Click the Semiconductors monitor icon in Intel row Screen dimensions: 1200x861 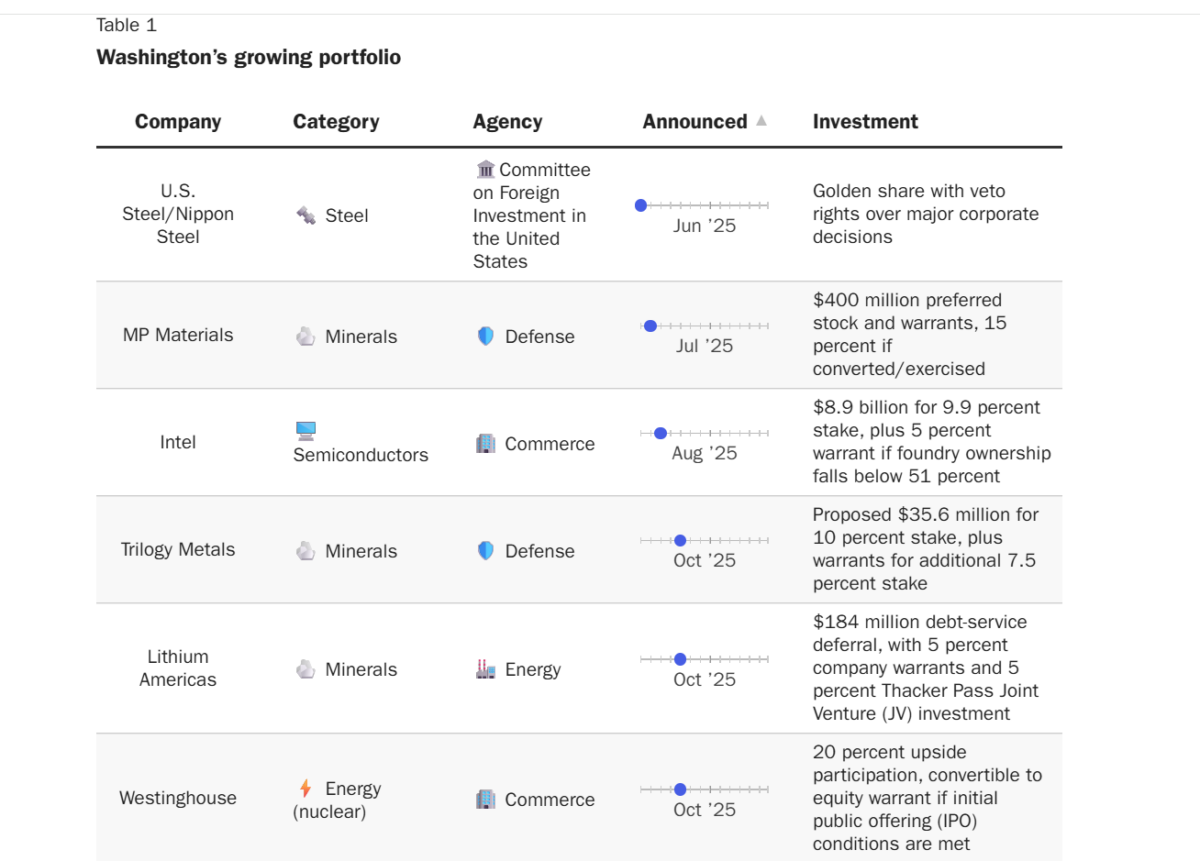[x=306, y=431]
